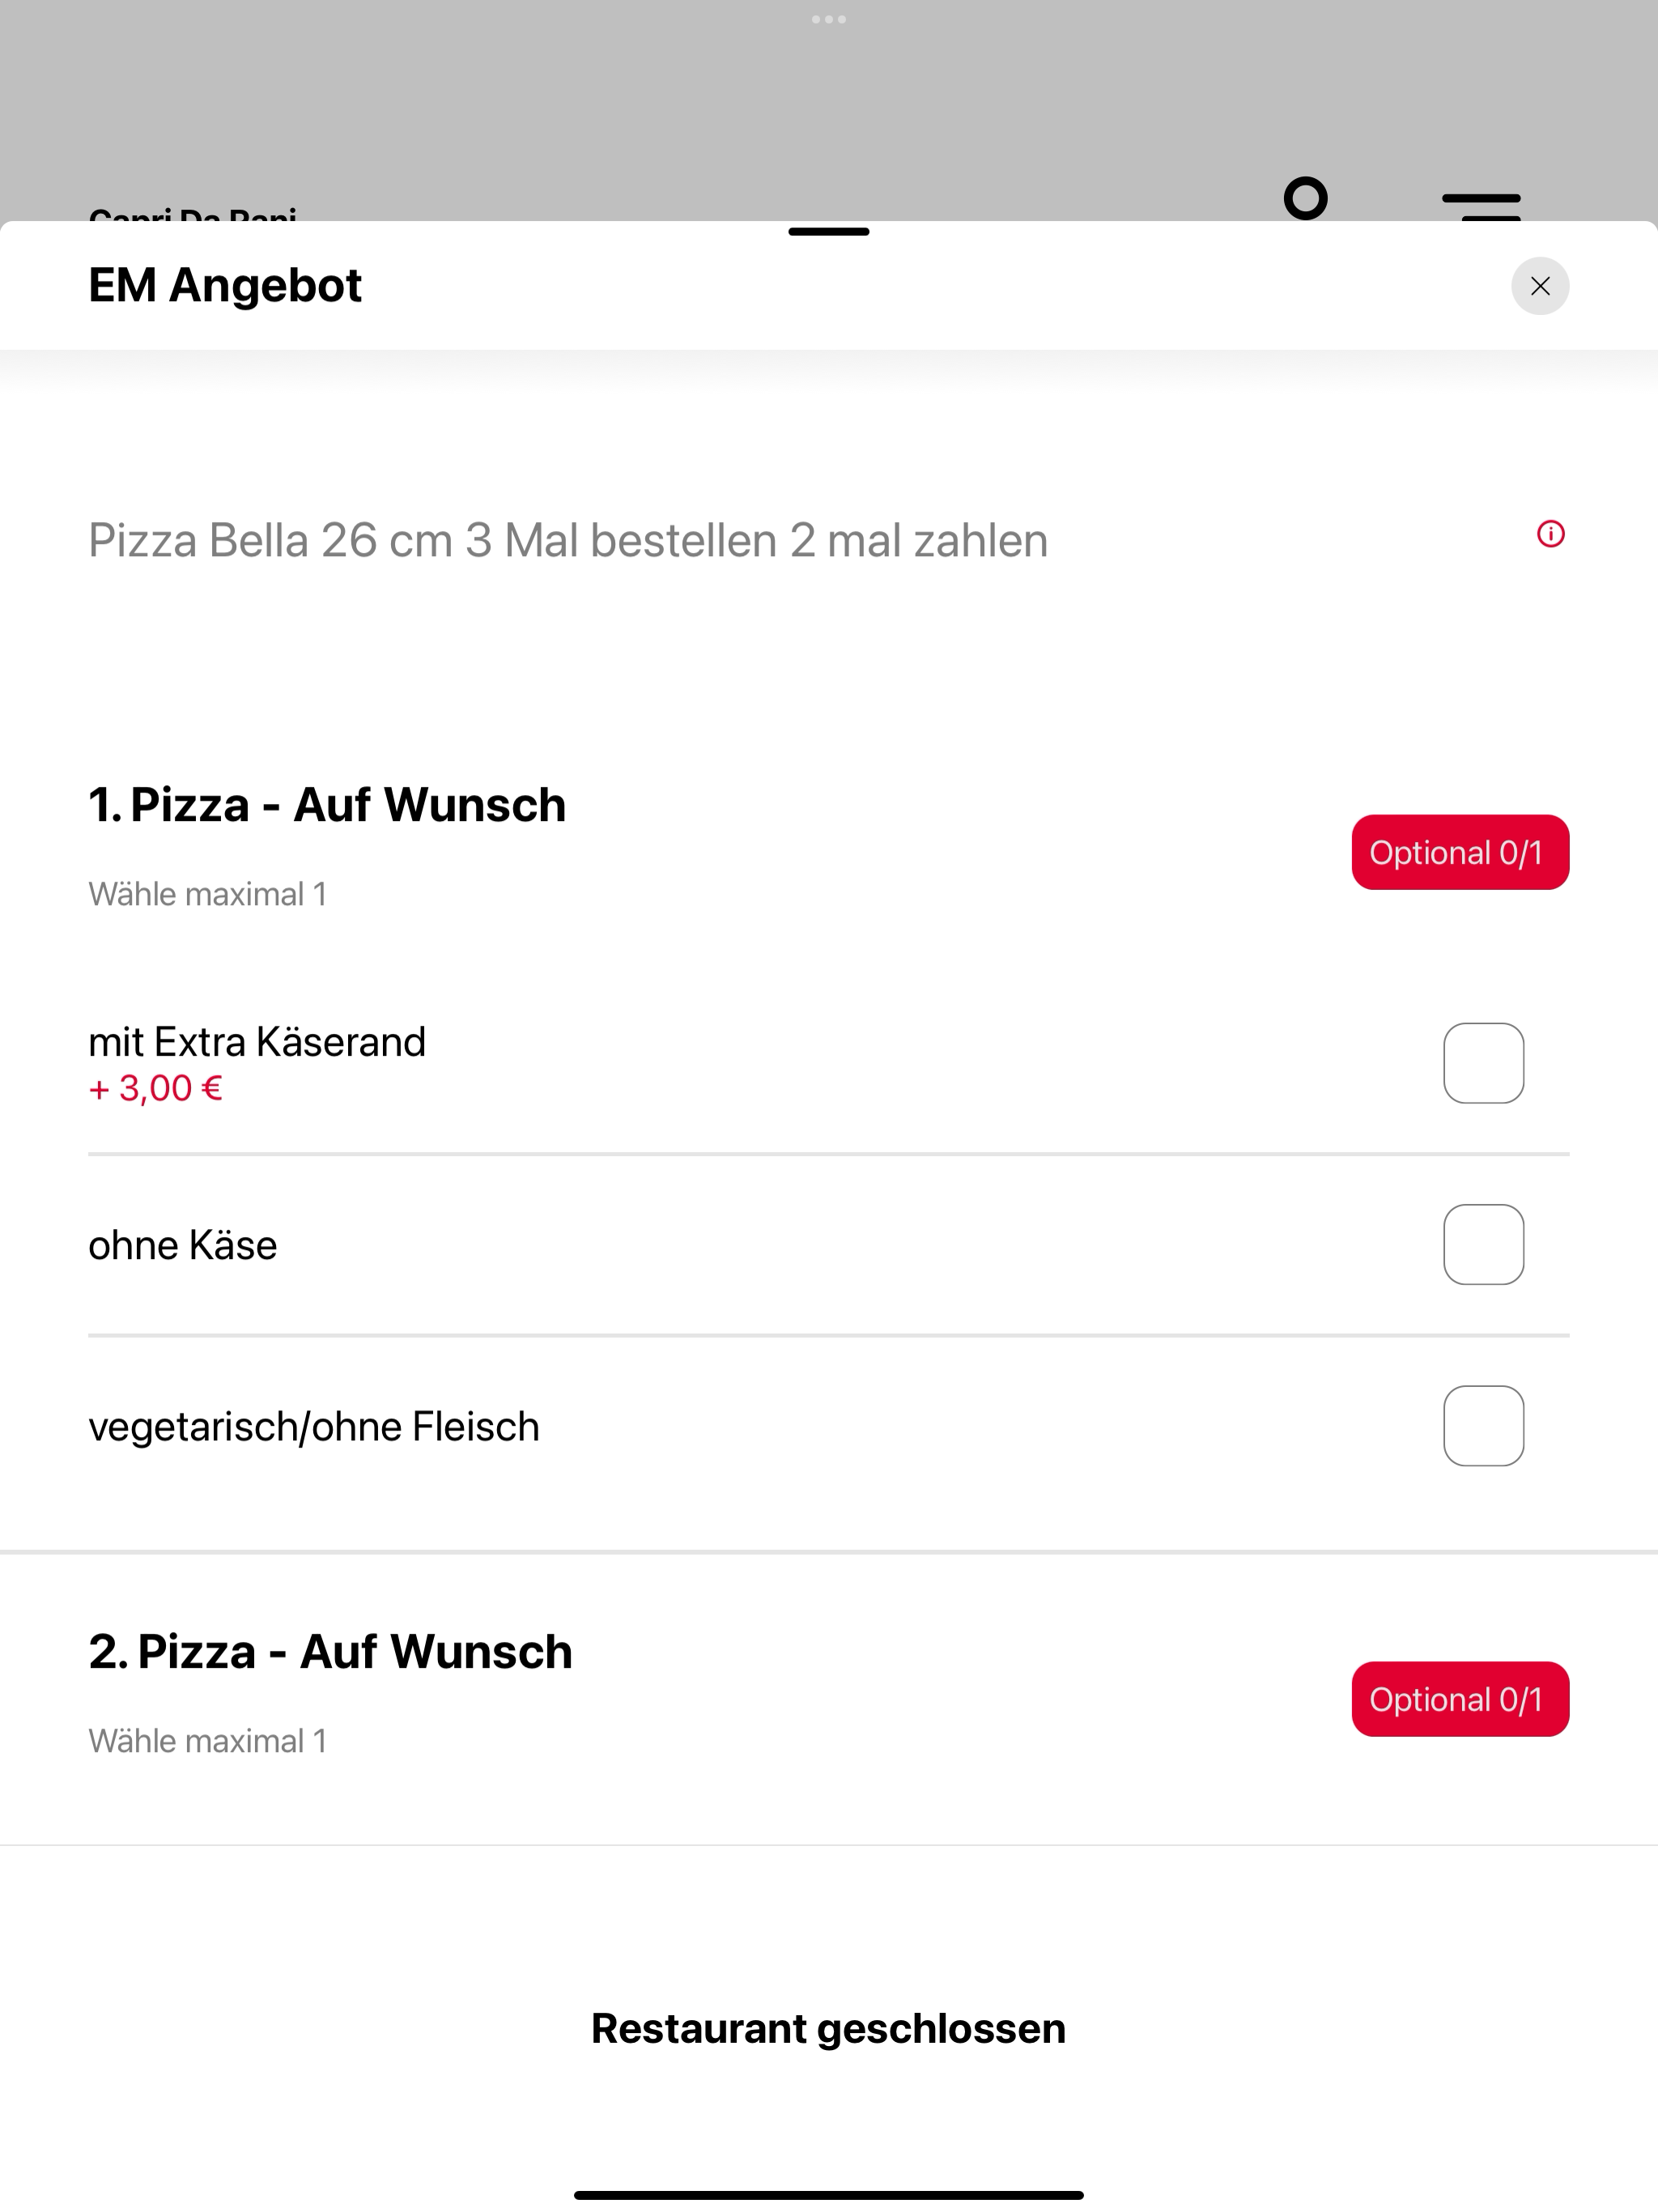Check the mit Extra Käserand checkbox
This screenshot has height=2212, width=1658.
[x=1483, y=1063]
